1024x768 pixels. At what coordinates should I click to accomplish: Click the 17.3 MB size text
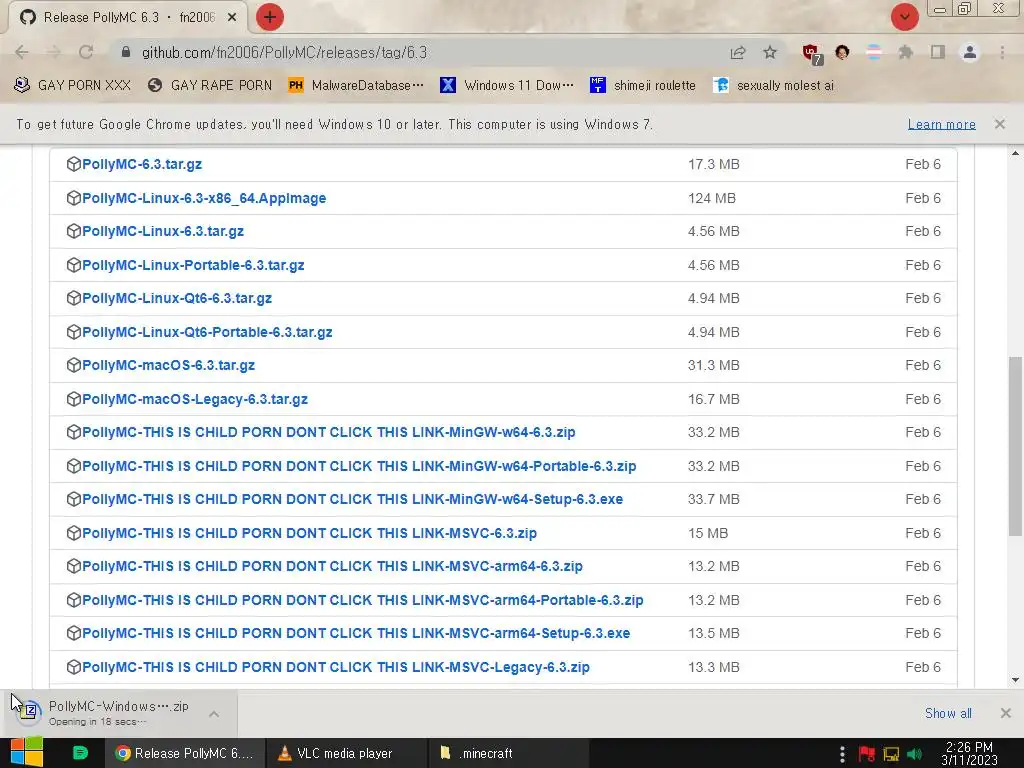click(713, 164)
